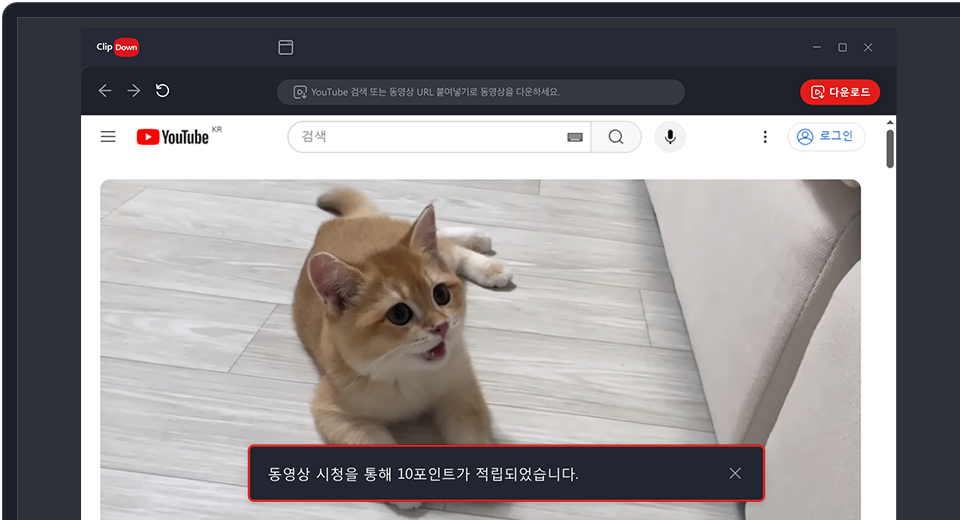Click the scrollbar up arrow
The height and width of the screenshot is (520, 960).
890,122
